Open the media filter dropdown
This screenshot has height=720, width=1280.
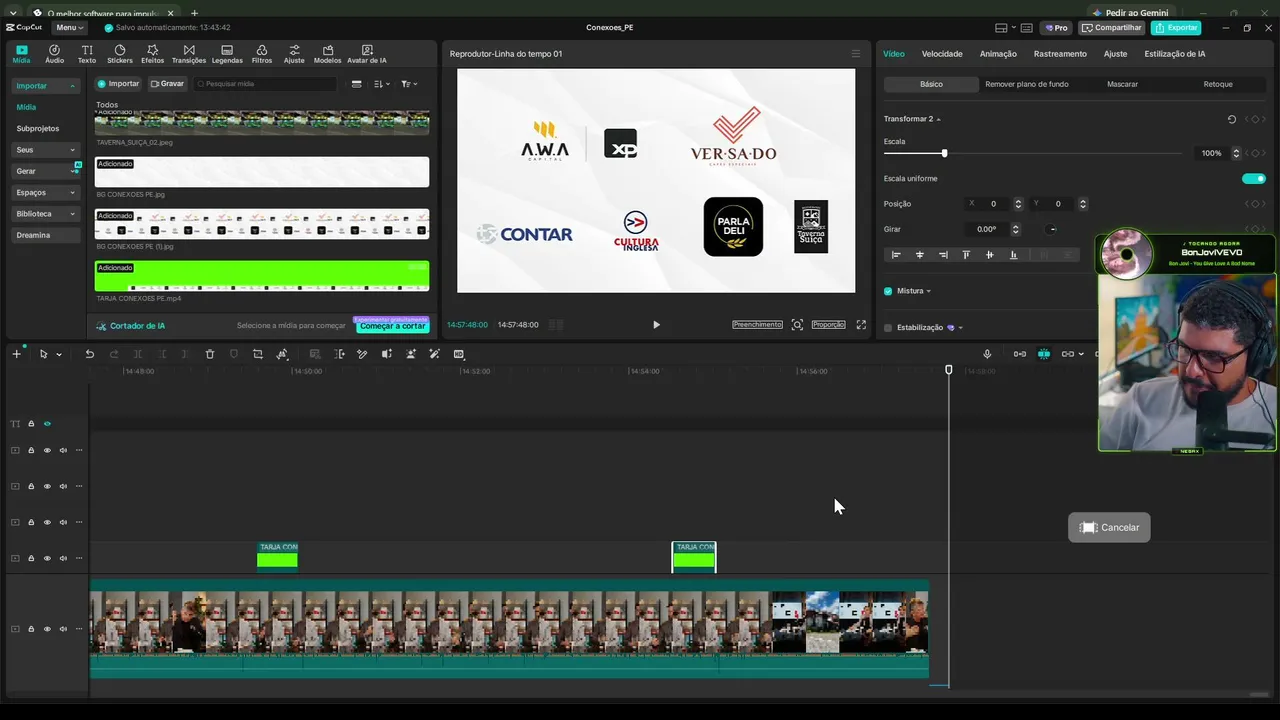[409, 84]
